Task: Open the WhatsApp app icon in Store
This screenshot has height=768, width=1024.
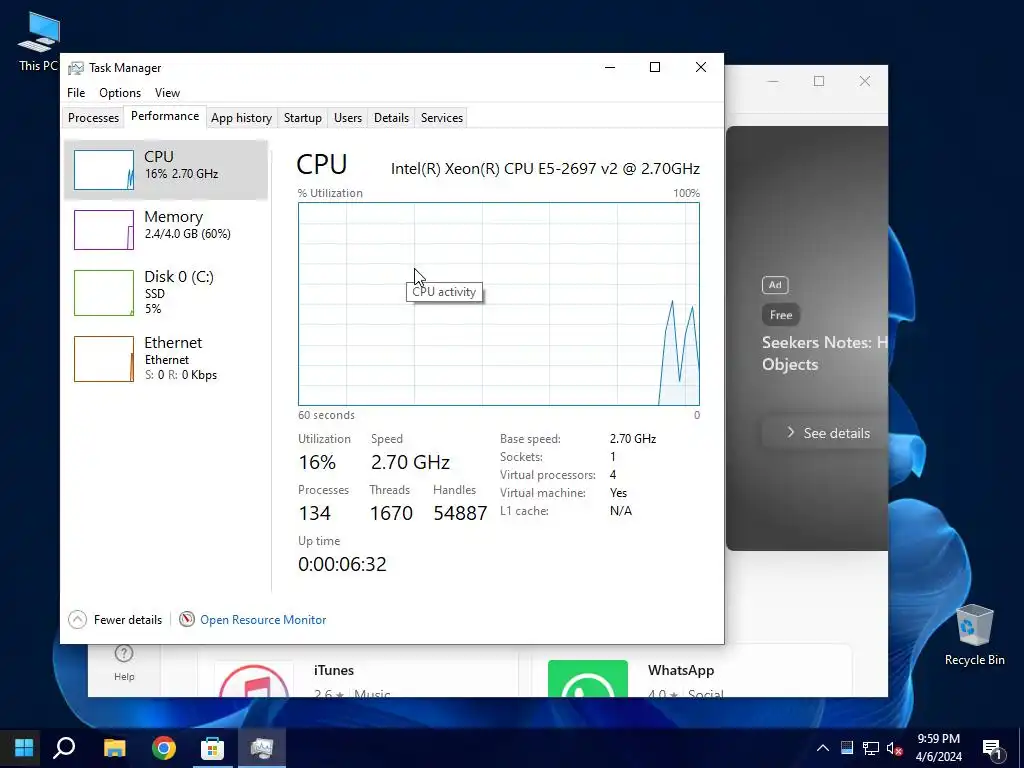Action: [x=587, y=679]
